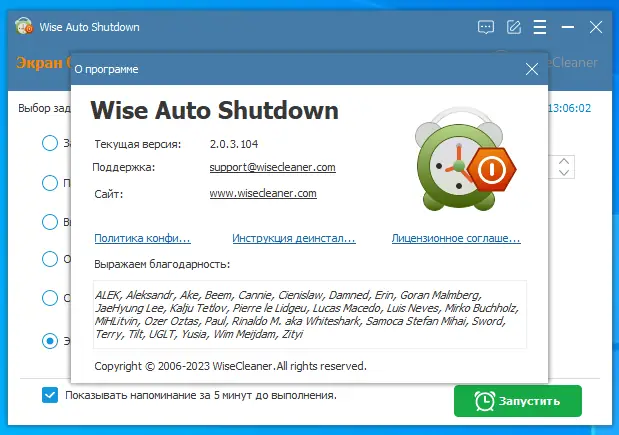This screenshot has width=619, height=435.
Task: Open www.wisecleaner.com website link
Action: [263, 193]
